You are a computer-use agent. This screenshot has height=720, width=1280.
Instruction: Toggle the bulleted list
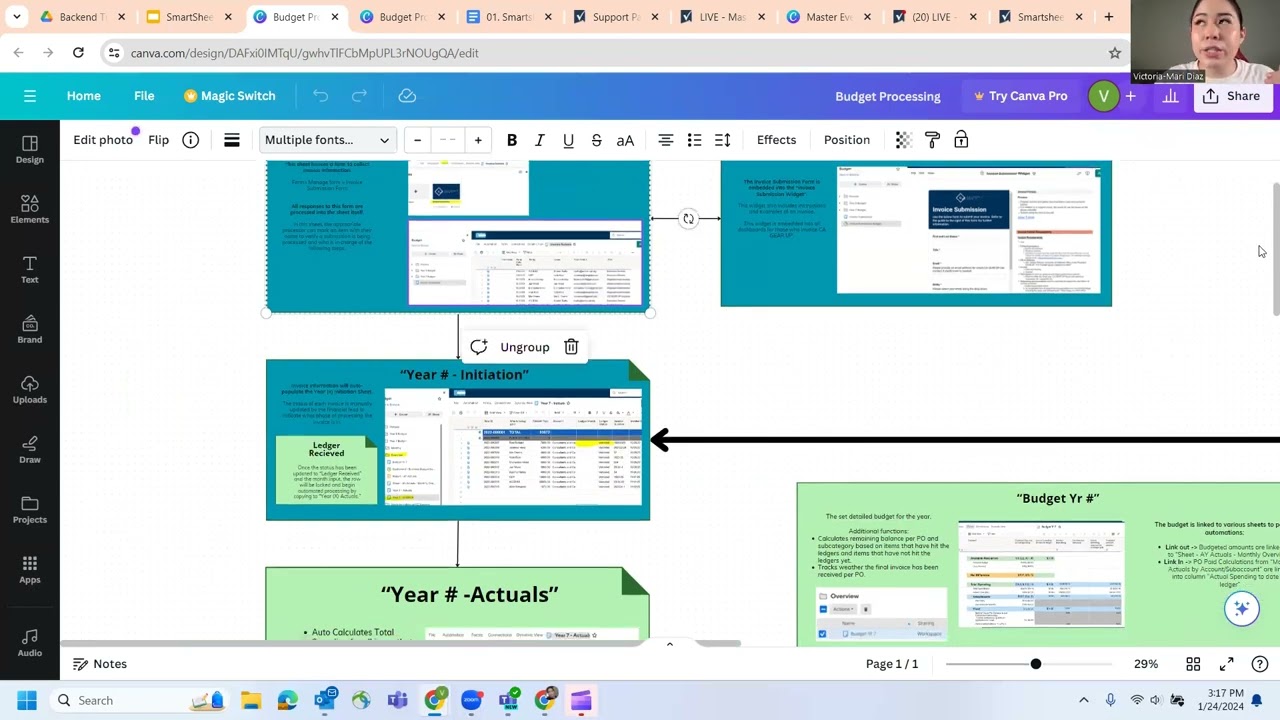tap(694, 140)
